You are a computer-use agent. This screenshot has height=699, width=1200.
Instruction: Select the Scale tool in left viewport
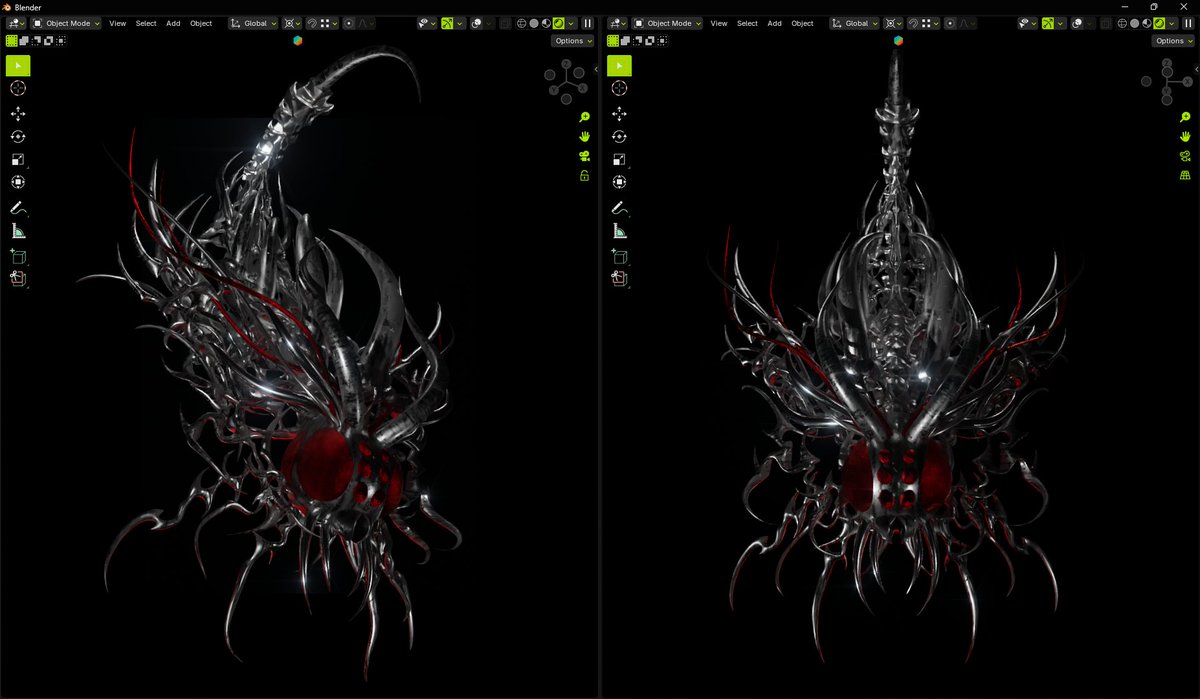point(18,160)
